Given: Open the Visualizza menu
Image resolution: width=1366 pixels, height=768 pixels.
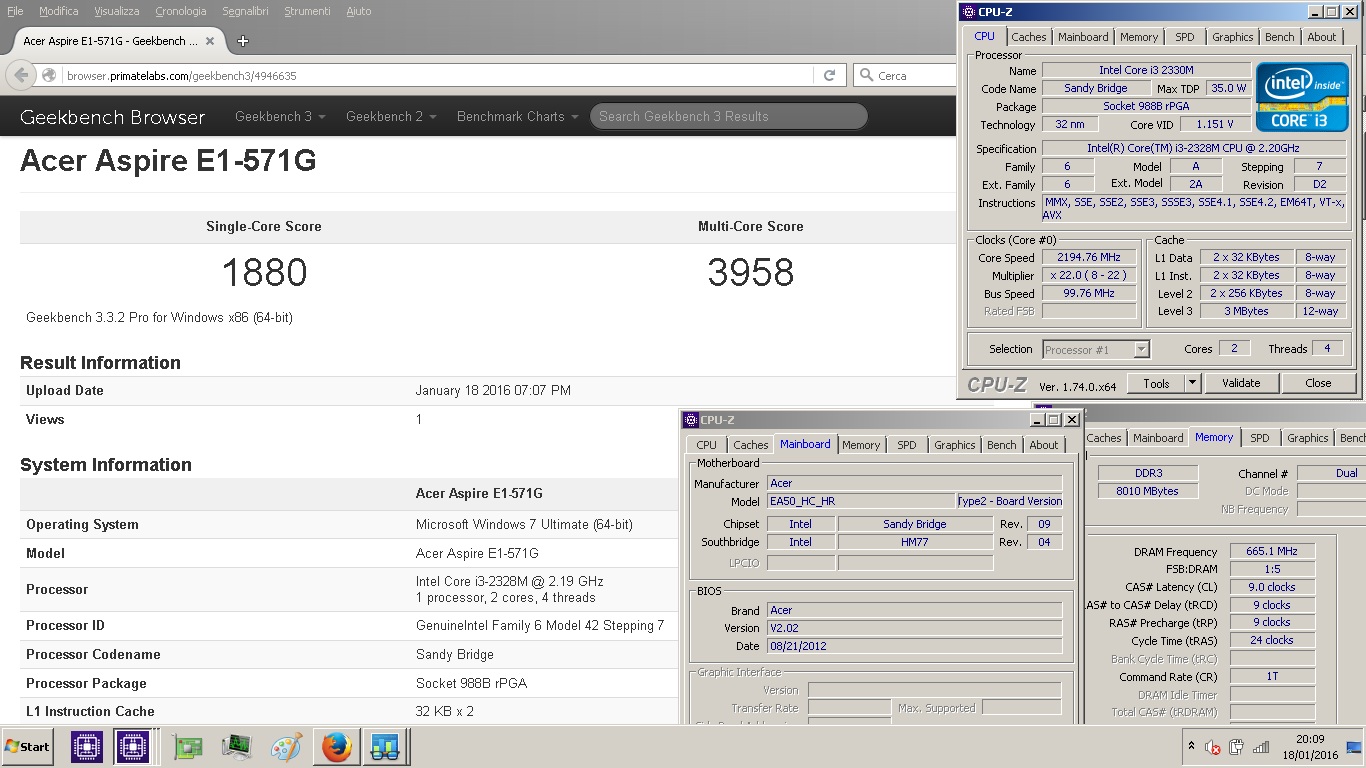Looking at the screenshot, I should (x=117, y=11).
